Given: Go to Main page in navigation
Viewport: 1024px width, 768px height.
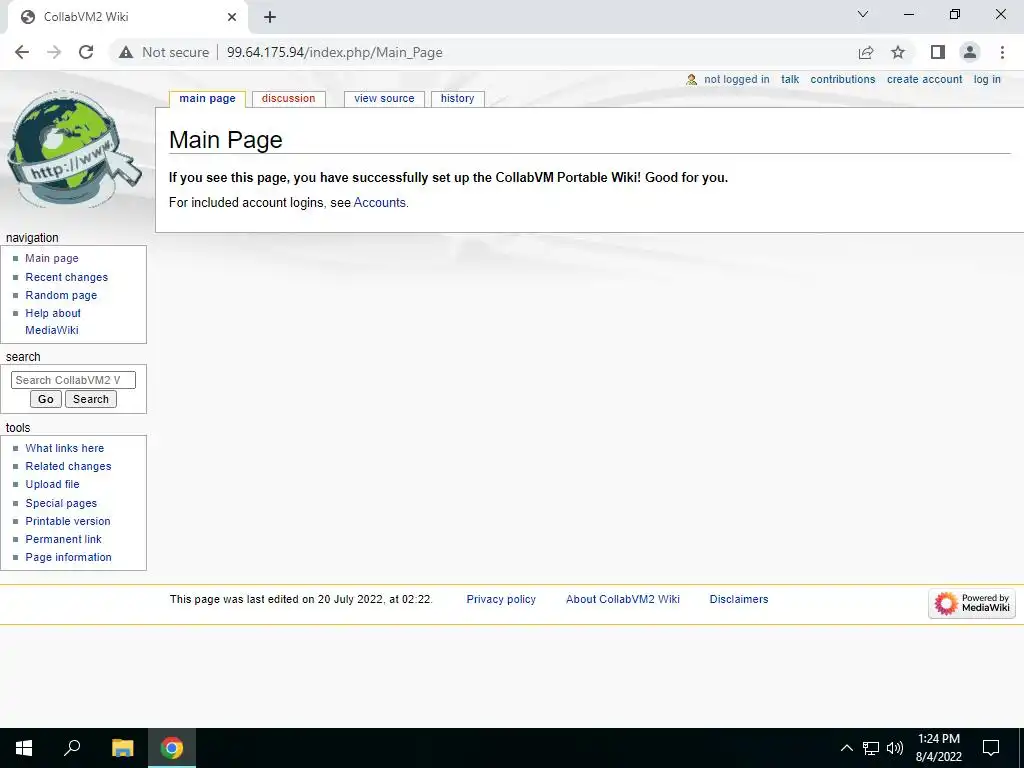Looking at the screenshot, I should point(52,259).
